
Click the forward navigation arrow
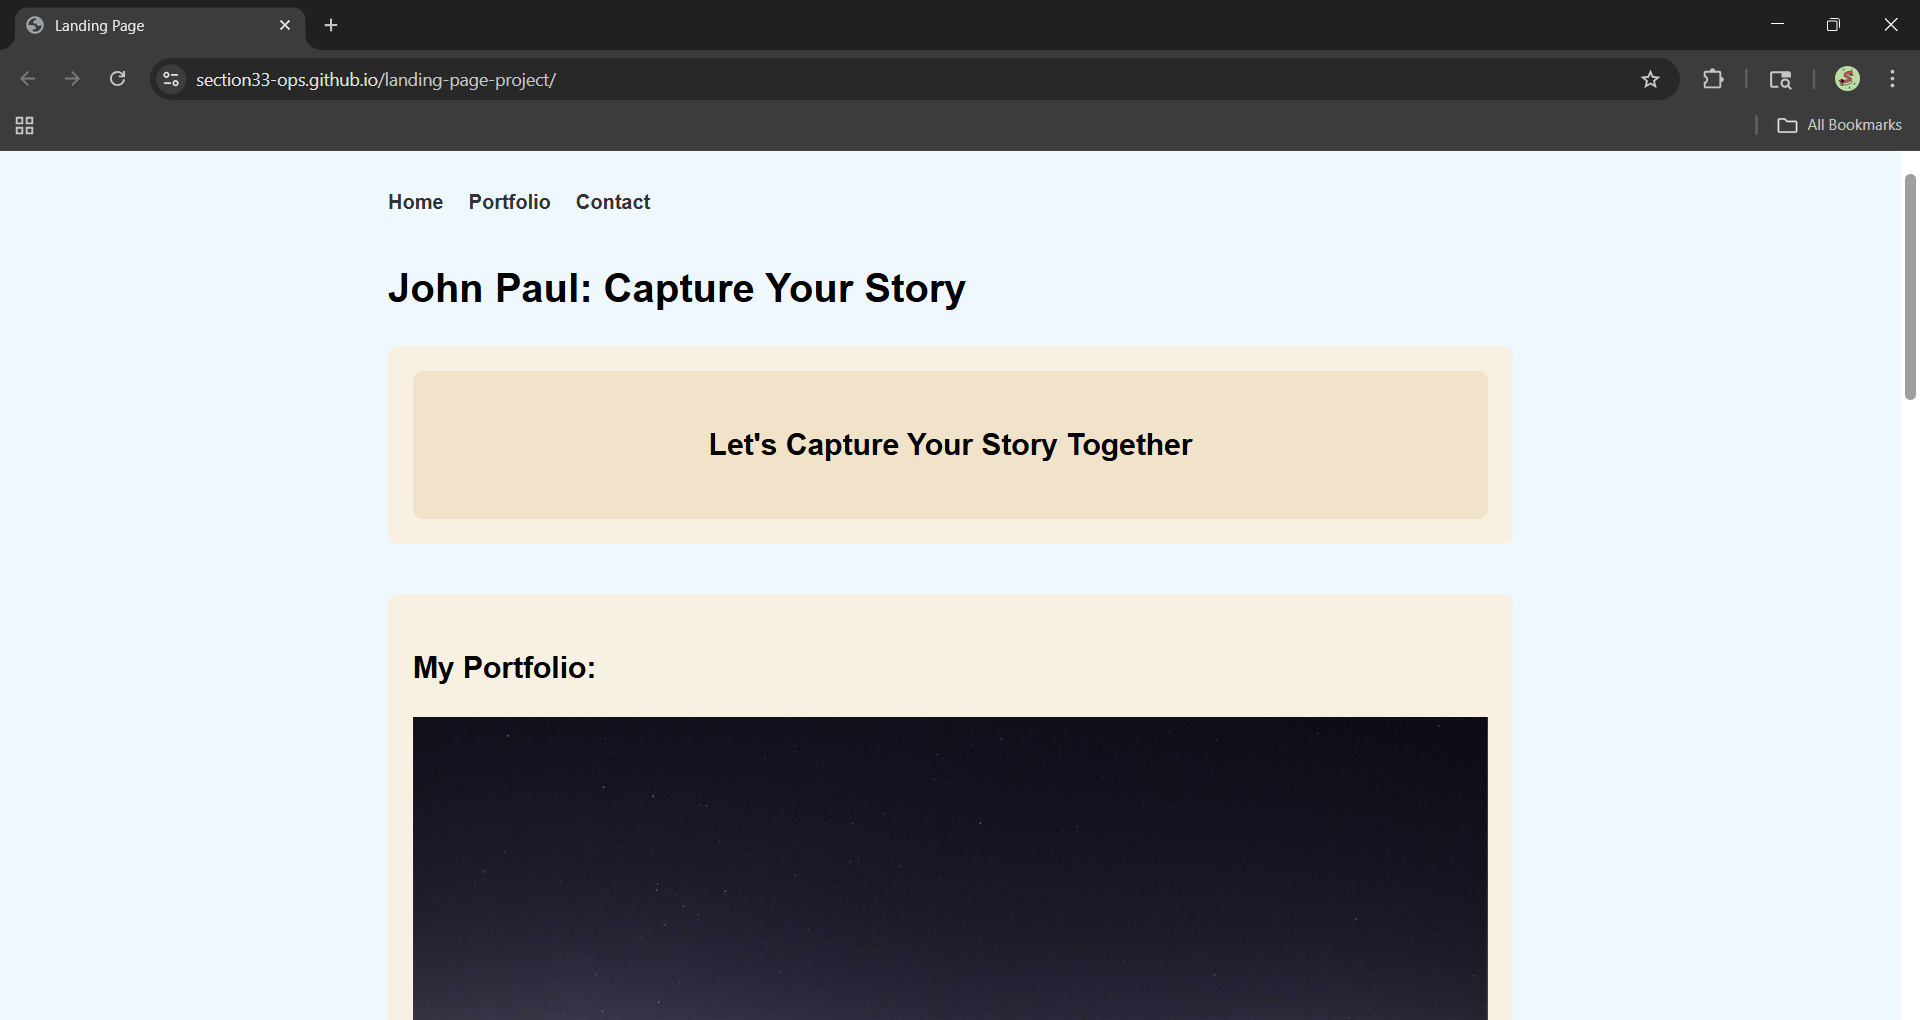(72, 79)
